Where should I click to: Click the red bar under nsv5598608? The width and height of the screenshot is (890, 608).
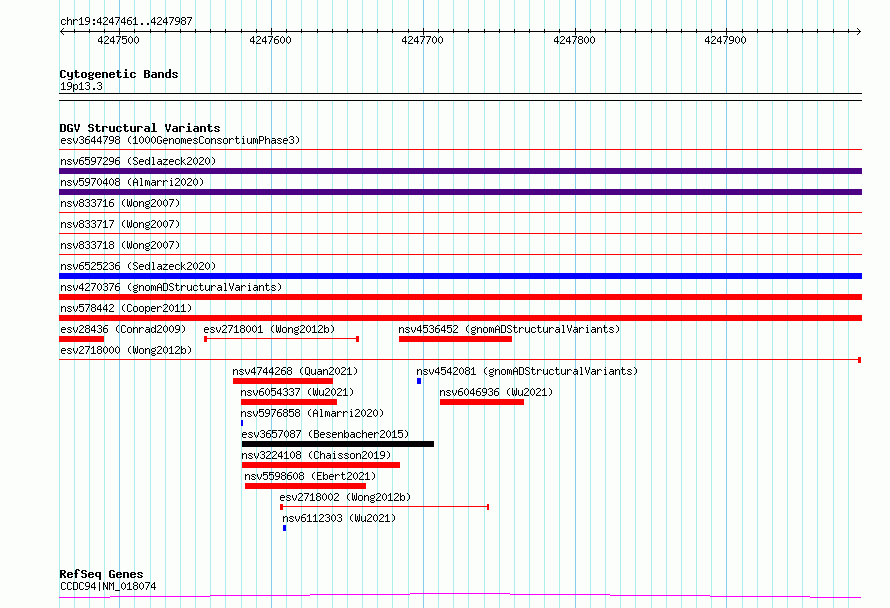click(305, 486)
